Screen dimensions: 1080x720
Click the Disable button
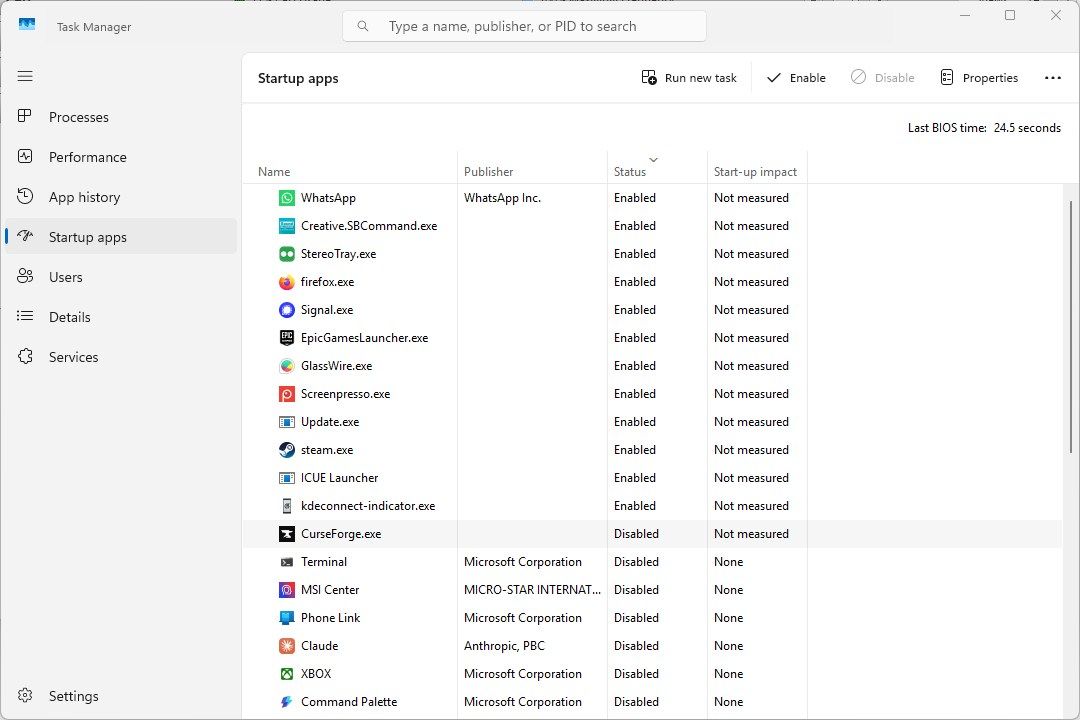pyautogui.click(x=882, y=78)
